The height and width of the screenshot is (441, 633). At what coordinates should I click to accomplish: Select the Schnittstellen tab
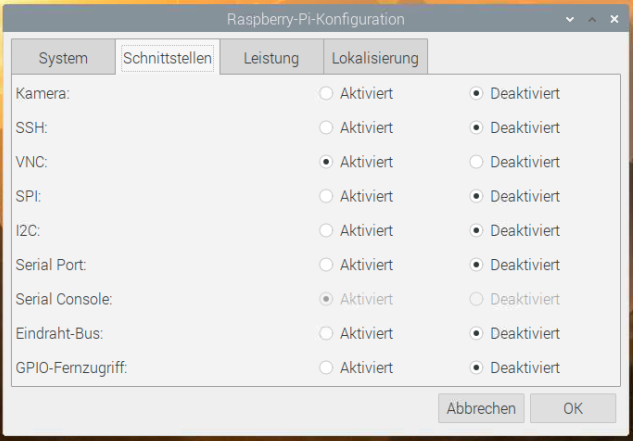click(x=167, y=58)
